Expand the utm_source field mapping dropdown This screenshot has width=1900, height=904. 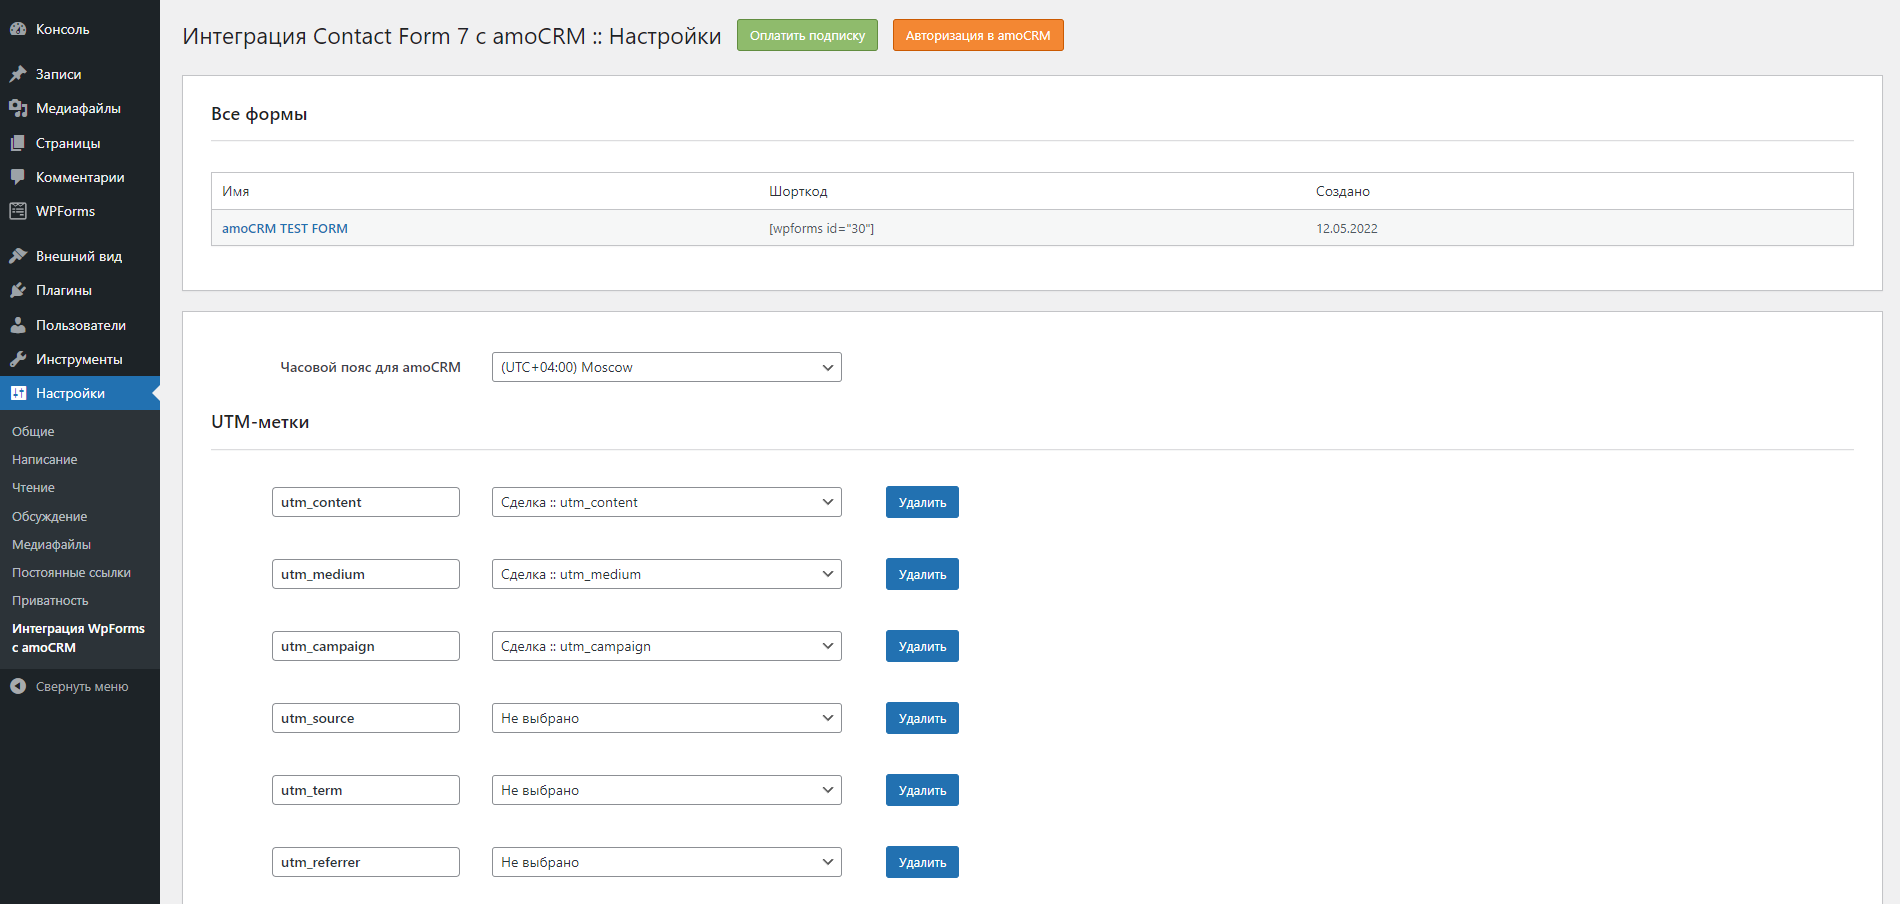tap(666, 718)
